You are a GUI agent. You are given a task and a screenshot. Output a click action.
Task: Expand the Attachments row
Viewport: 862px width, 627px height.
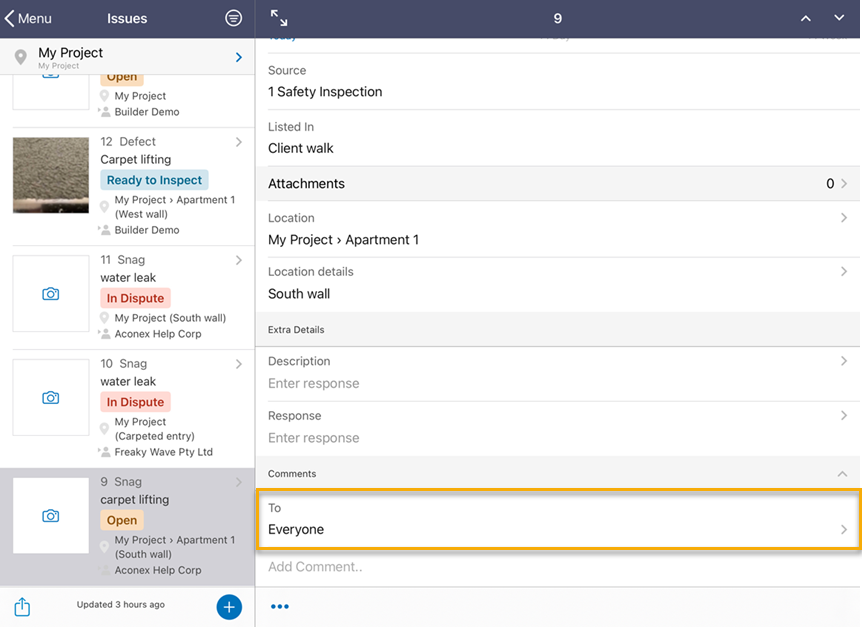(557, 184)
